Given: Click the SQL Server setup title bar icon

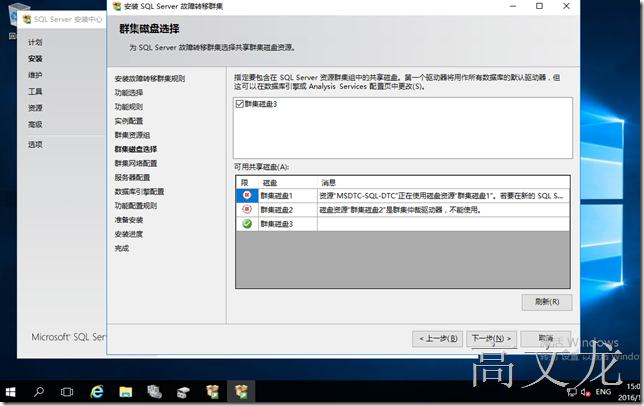Looking at the screenshot, I should tap(117, 6).
